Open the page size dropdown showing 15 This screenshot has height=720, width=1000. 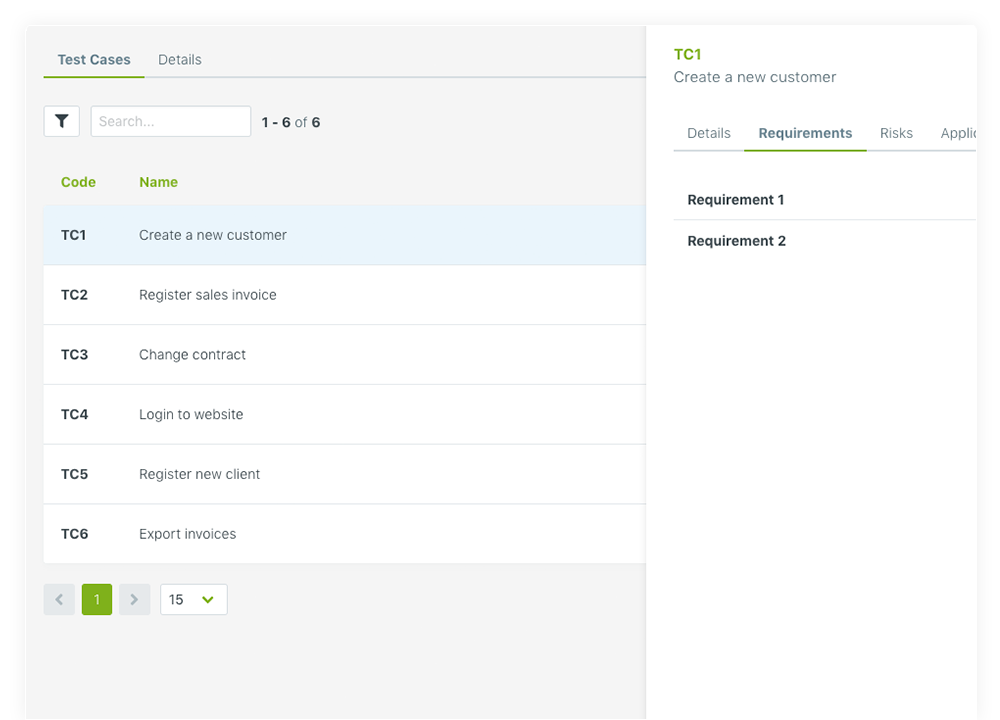pos(193,599)
